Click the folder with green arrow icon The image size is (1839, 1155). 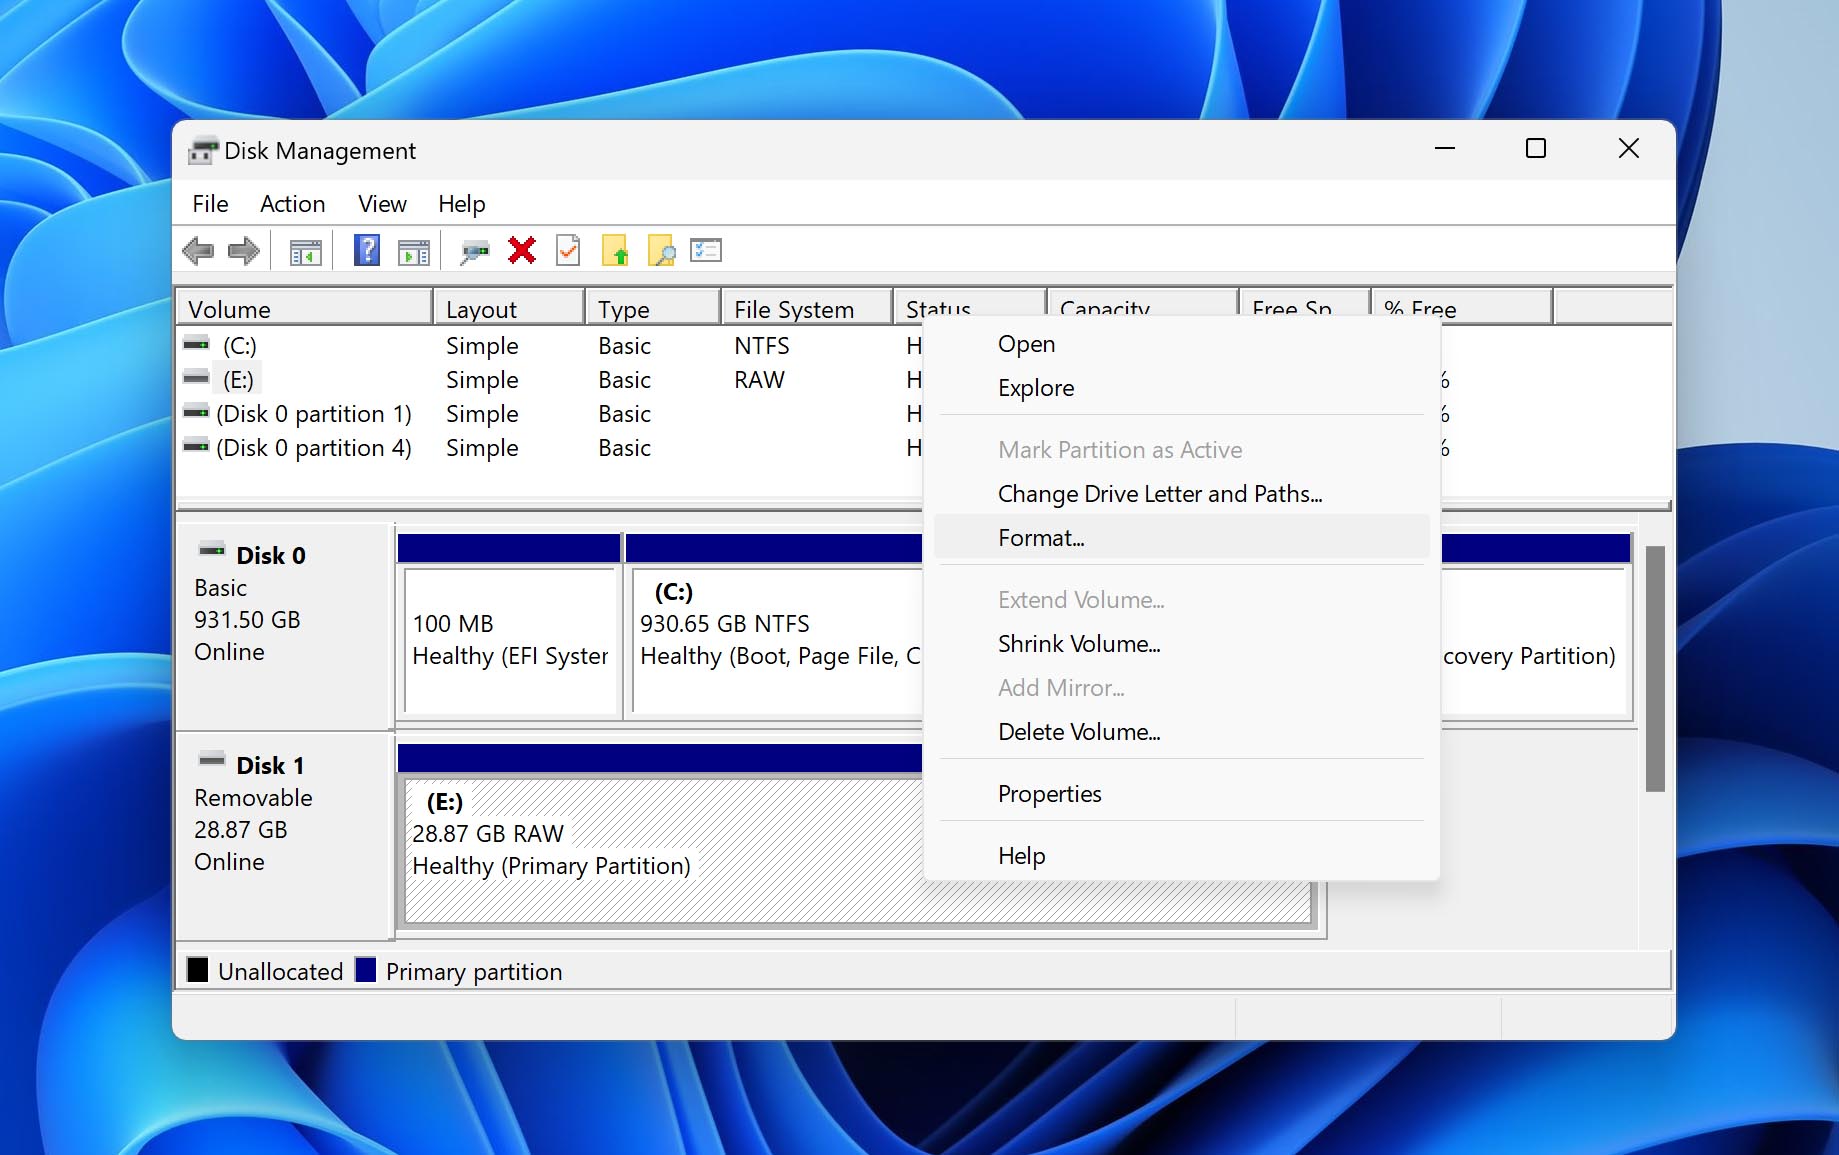615,251
